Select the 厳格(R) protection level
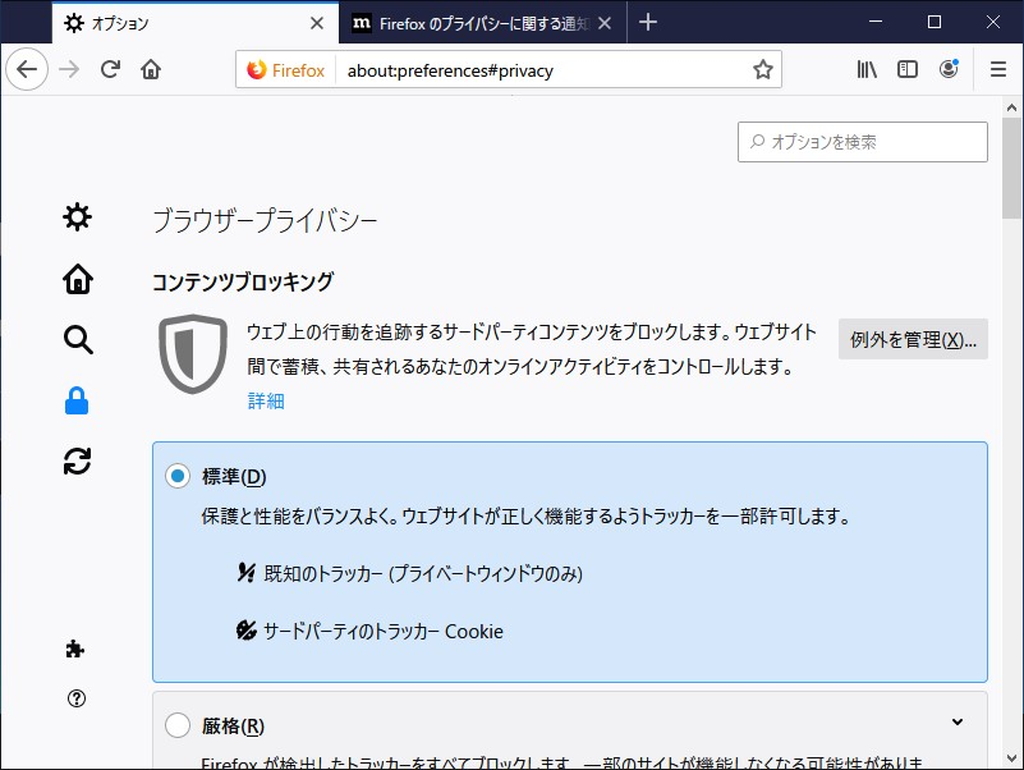Image resolution: width=1024 pixels, height=770 pixels. pos(177,724)
